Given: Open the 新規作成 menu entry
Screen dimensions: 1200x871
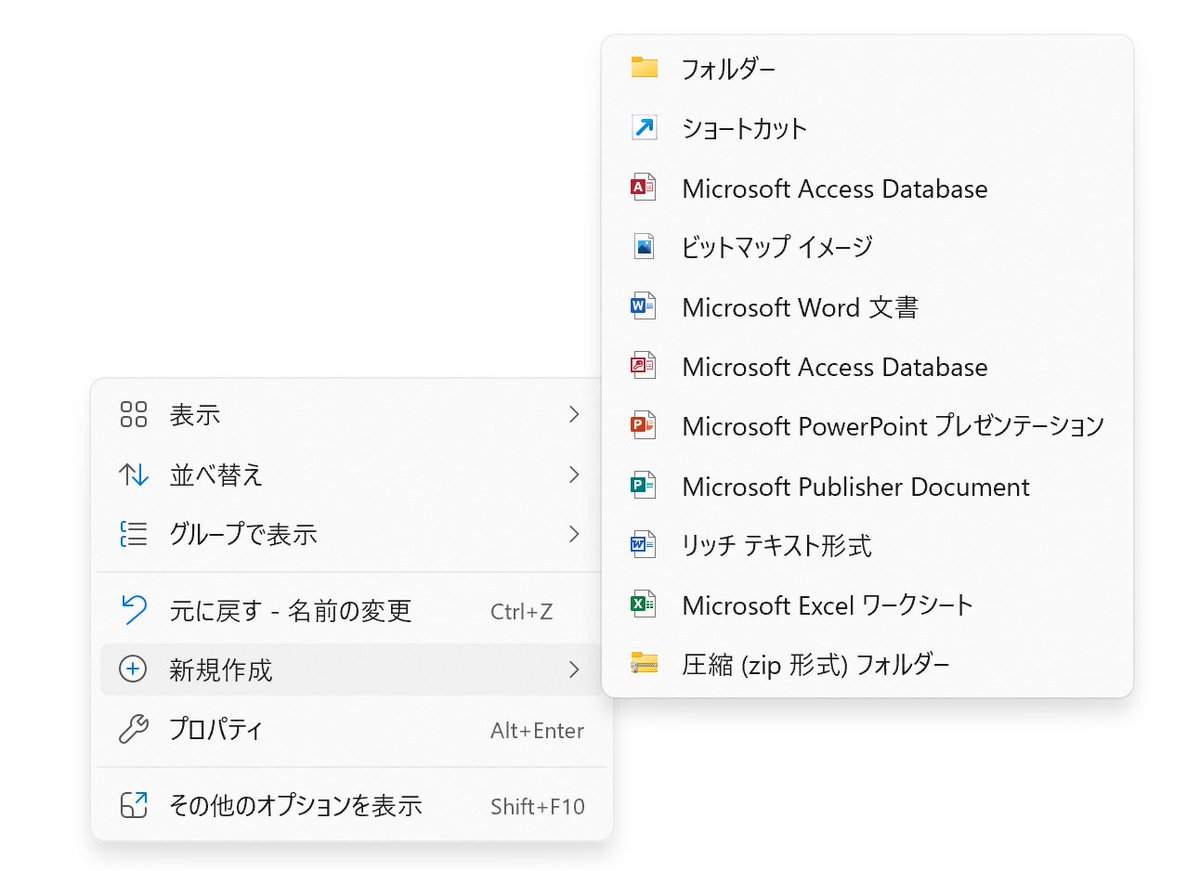Looking at the screenshot, I should click(351, 669).
